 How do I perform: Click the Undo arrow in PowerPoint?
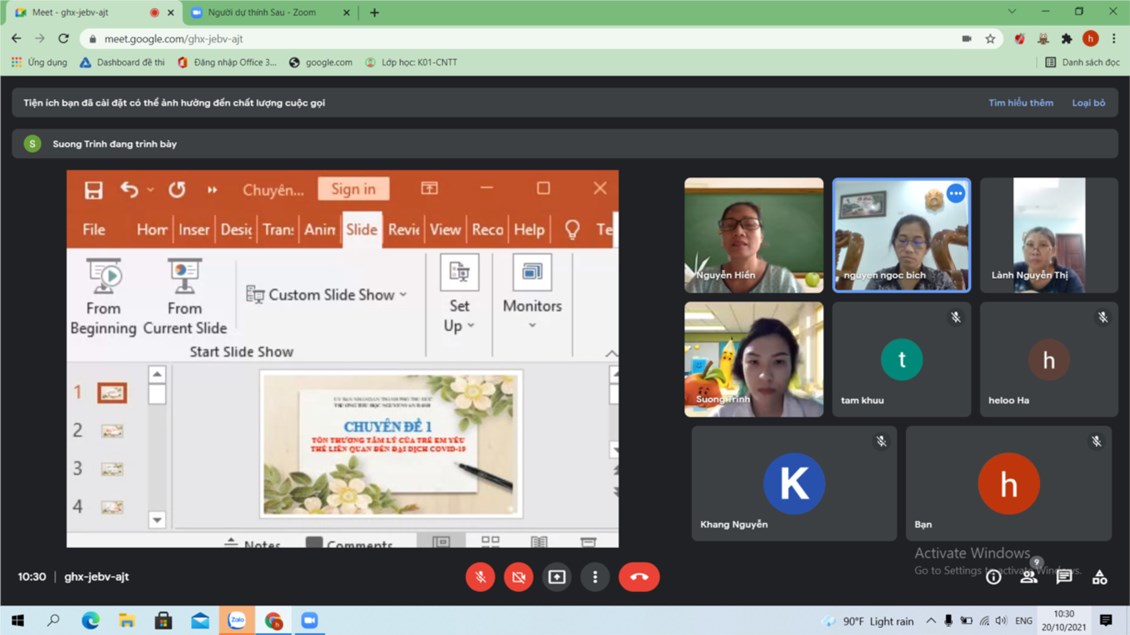[x=129, y=190]
